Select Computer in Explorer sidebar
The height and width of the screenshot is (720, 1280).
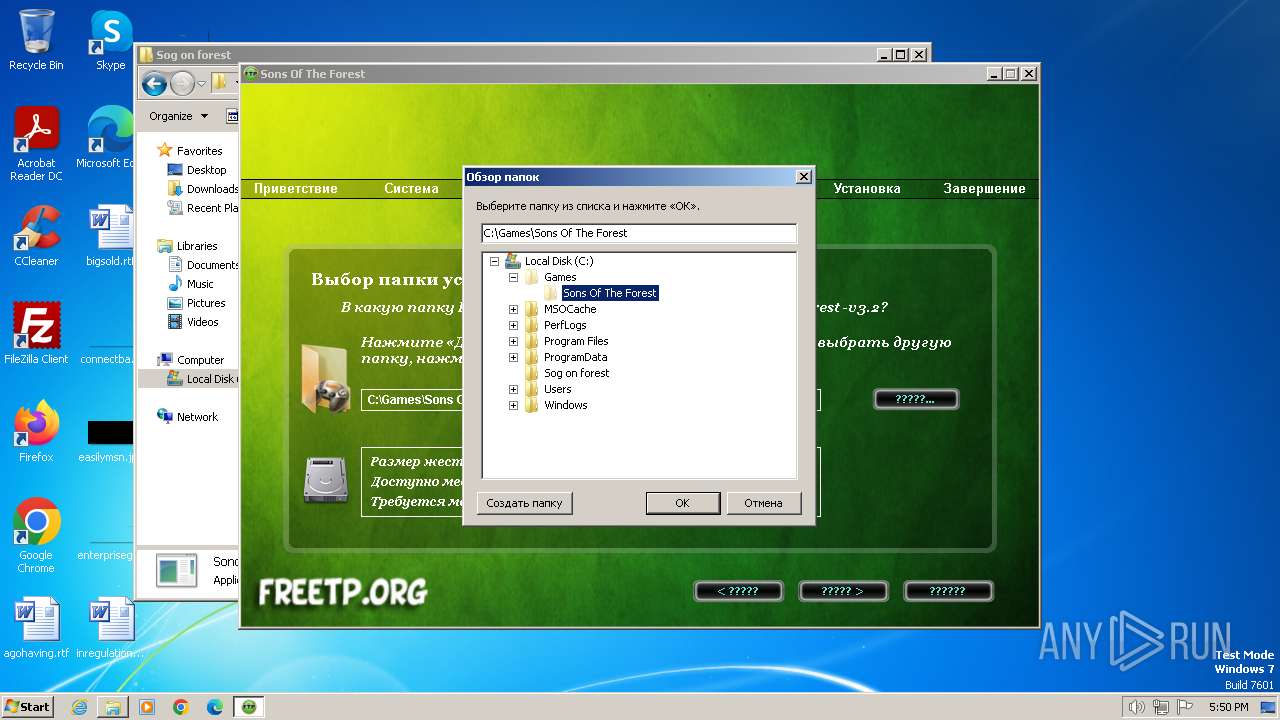(x=191, y=360)
